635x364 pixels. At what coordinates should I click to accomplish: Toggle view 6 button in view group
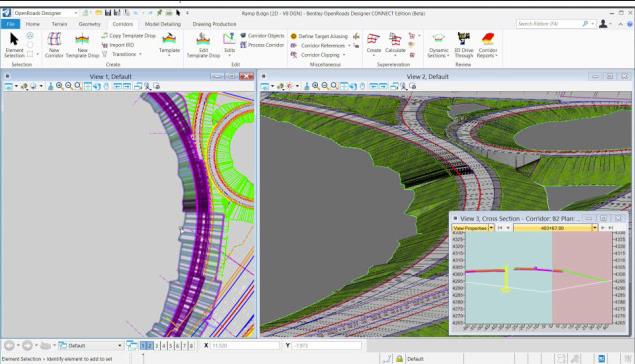pos(177,346)
